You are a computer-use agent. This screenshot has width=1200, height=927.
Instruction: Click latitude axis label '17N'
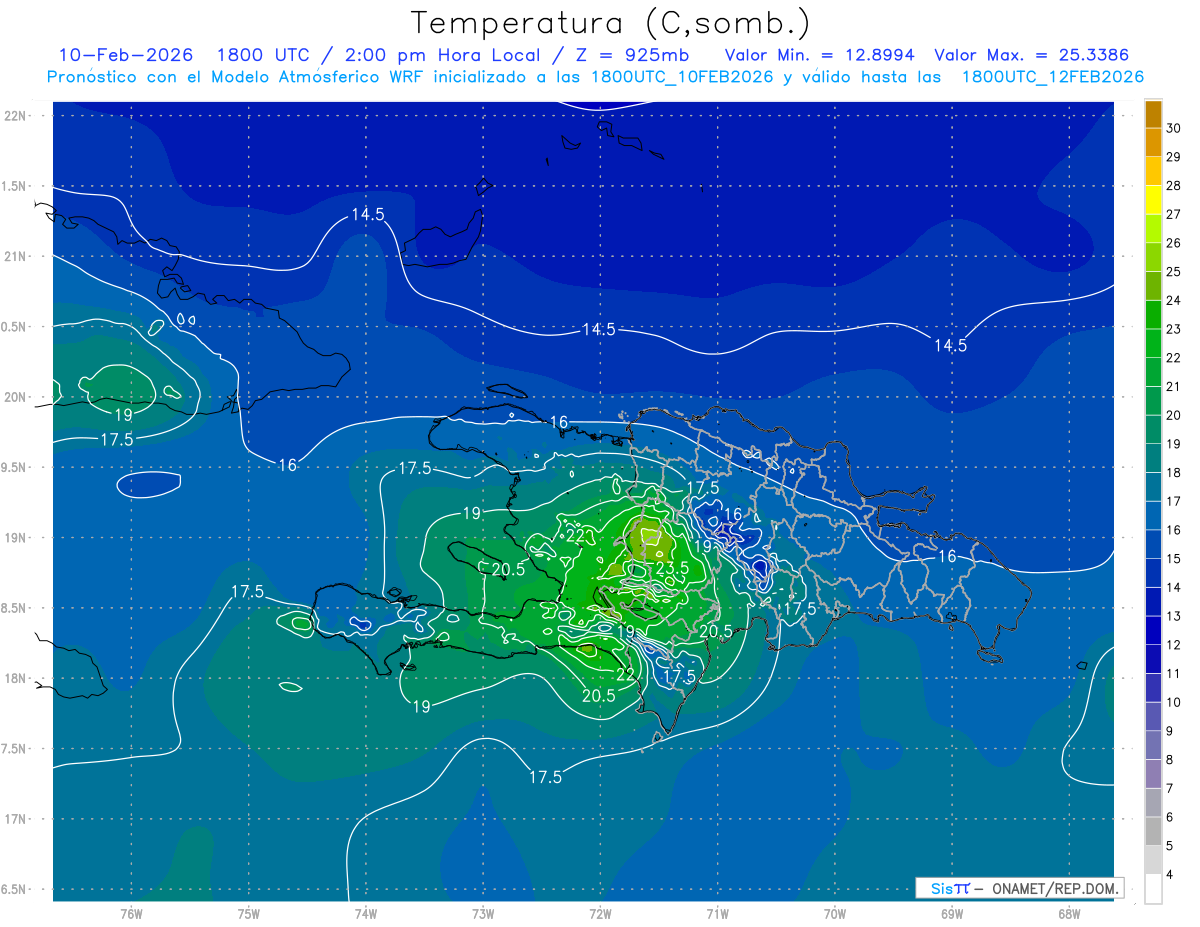(x=15, y=819)
